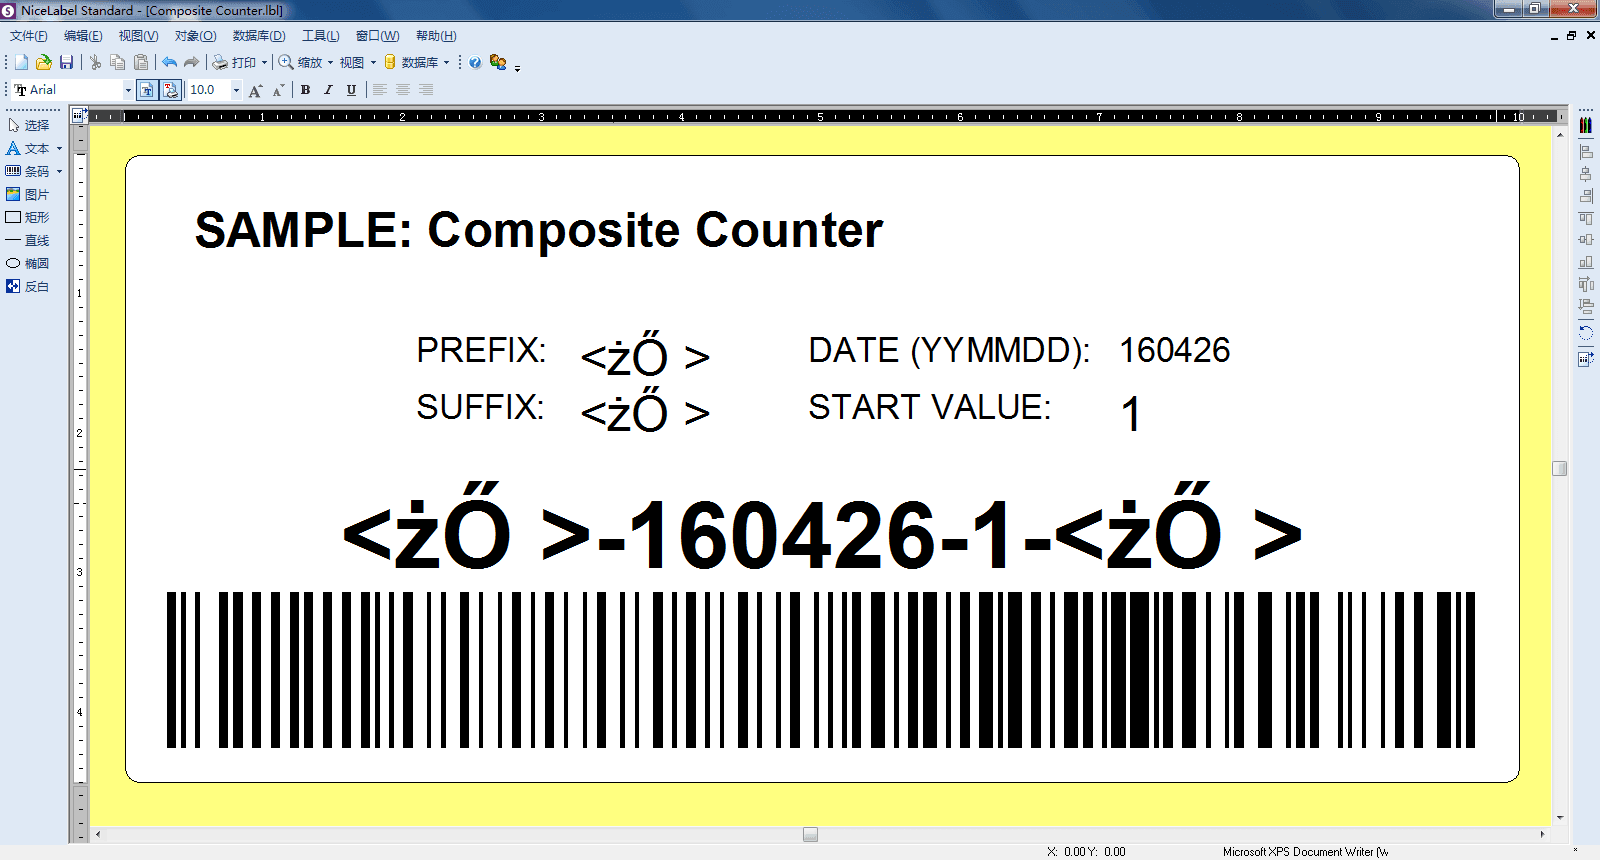Open the font size 10.0 dropdown

tap(236, 90)
